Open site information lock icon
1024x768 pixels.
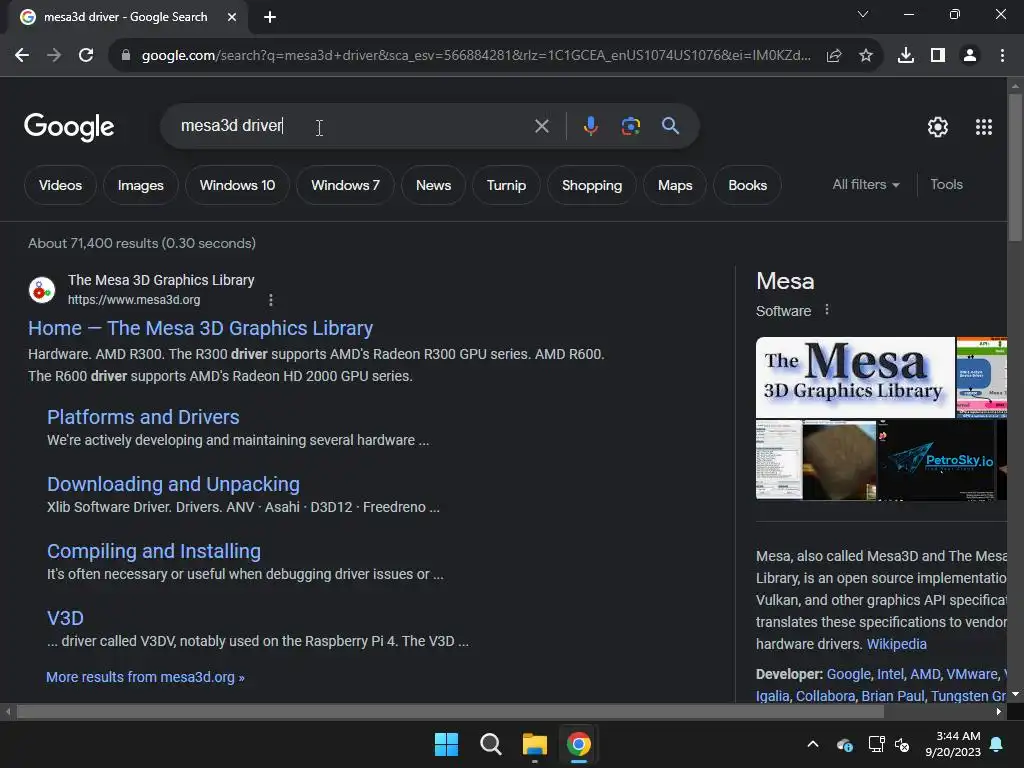126,56
